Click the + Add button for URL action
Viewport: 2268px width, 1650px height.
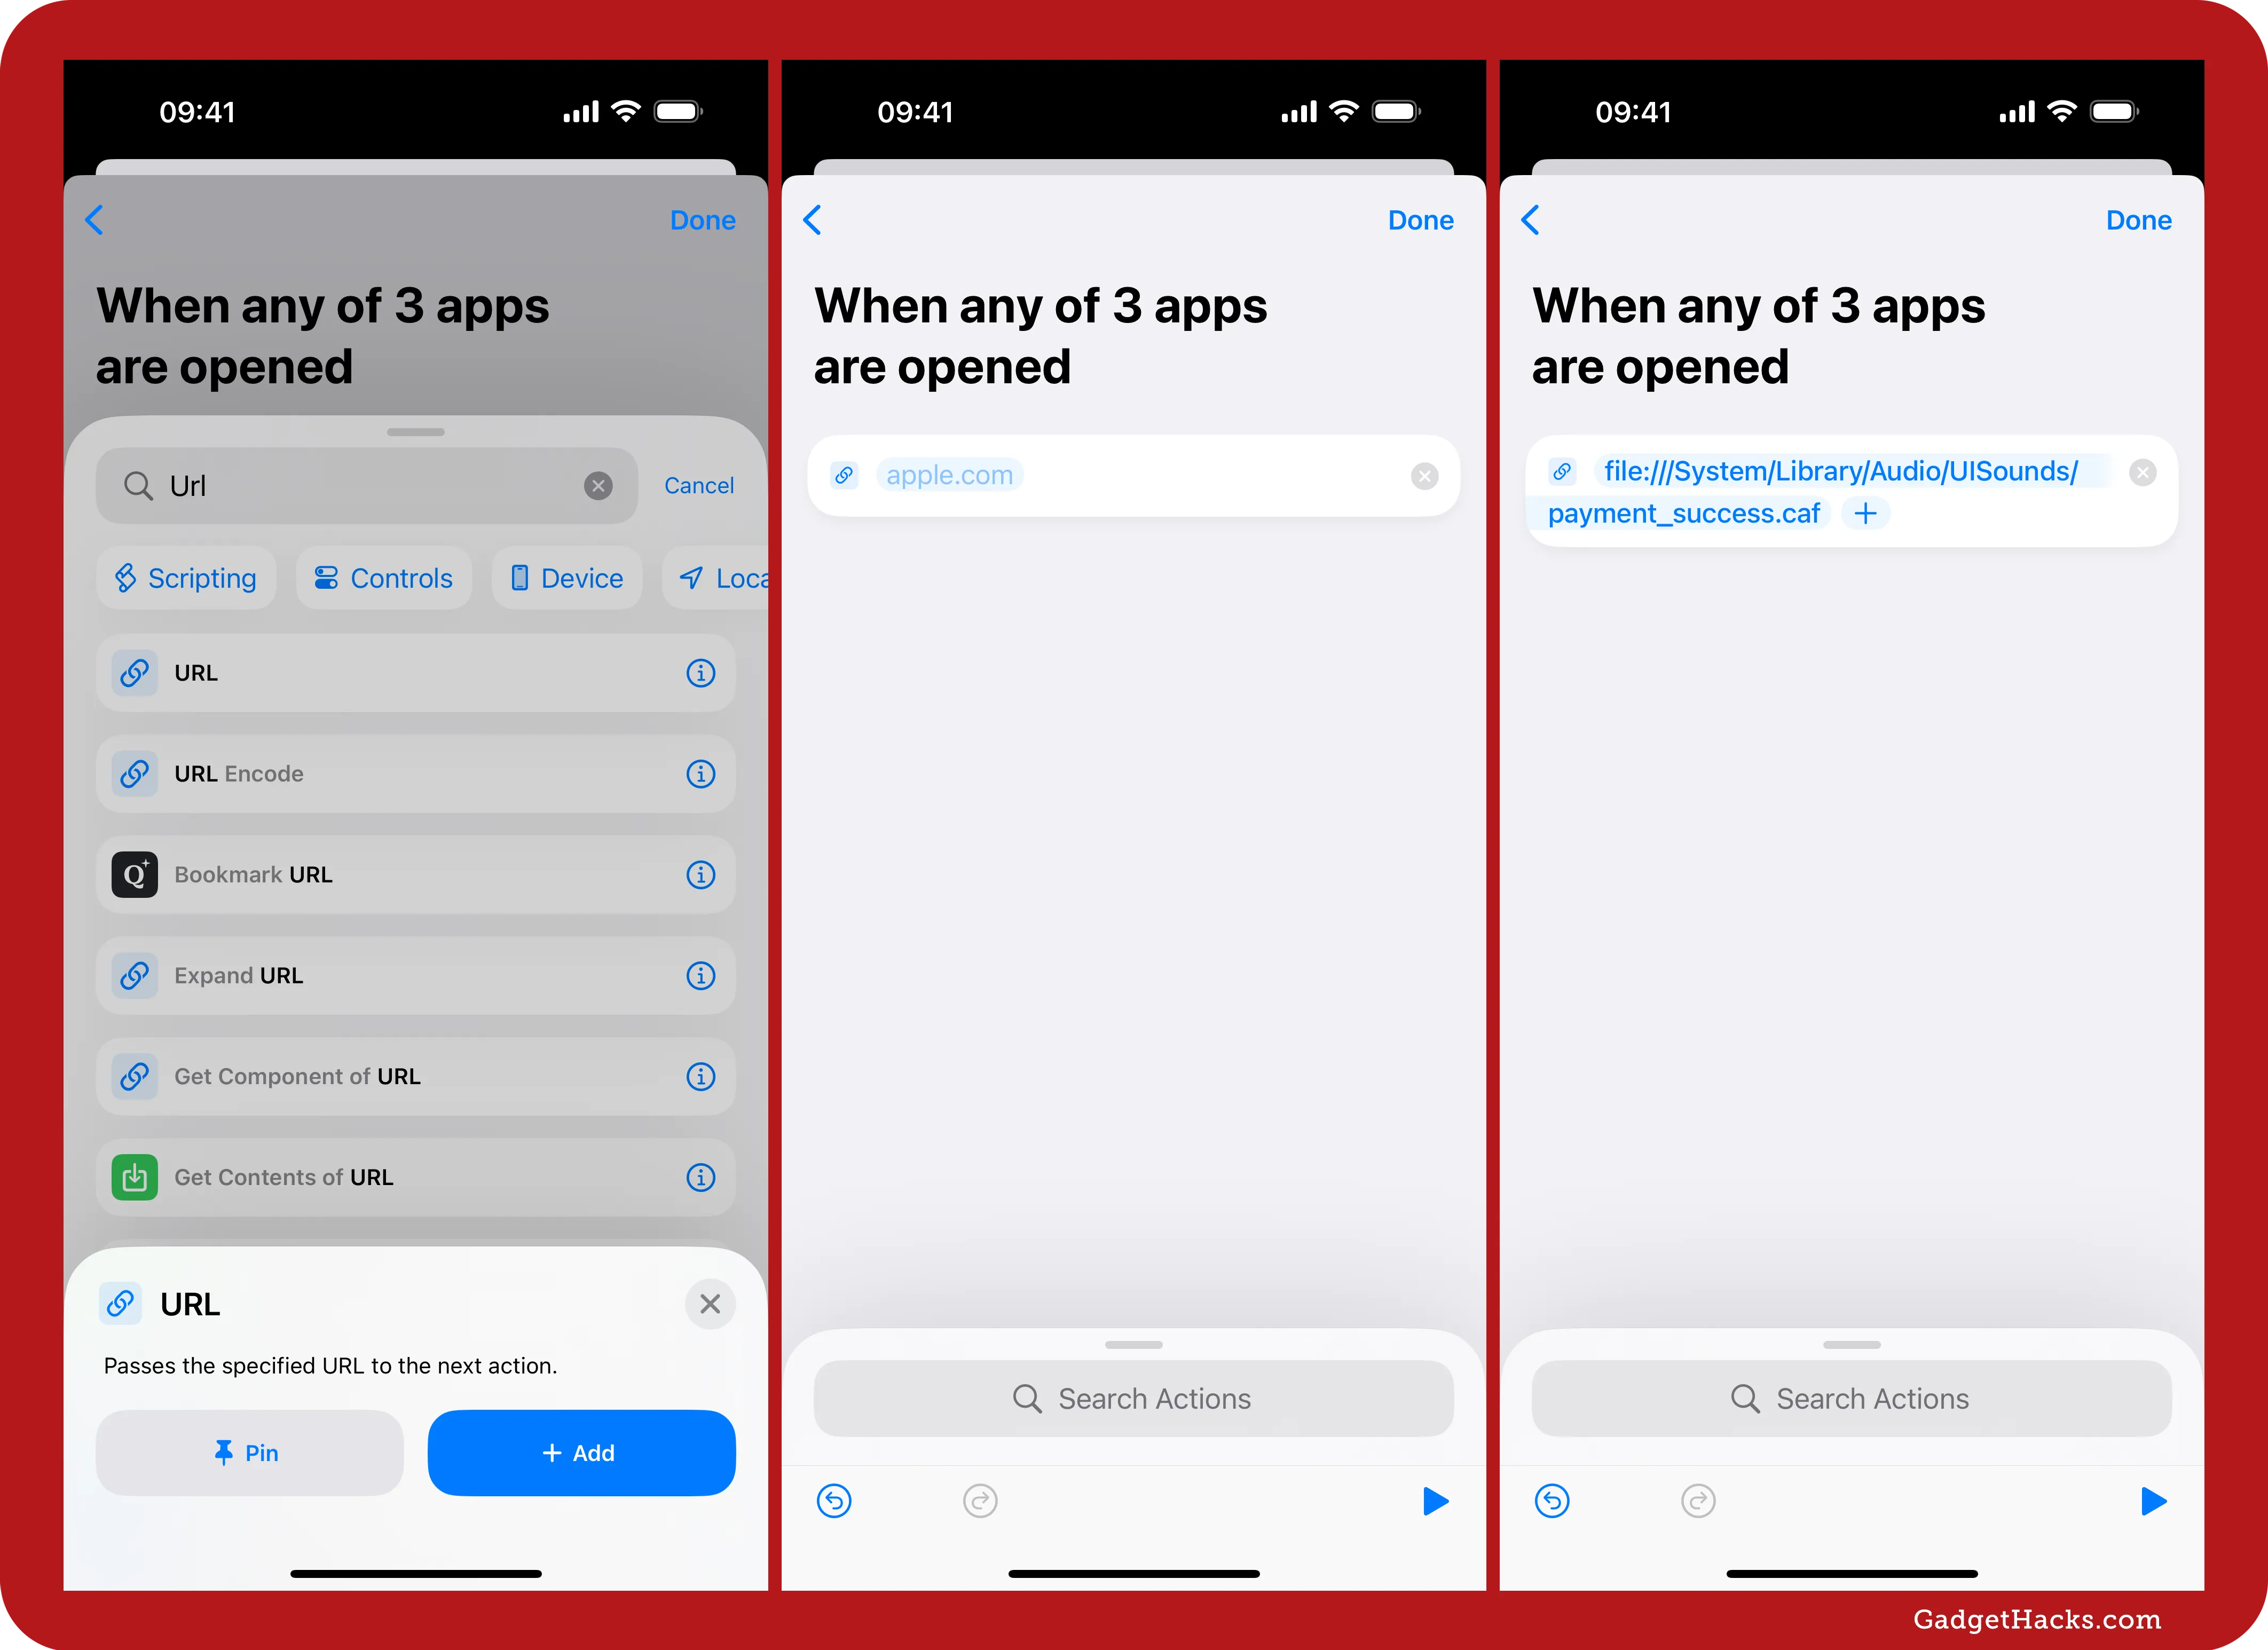(579, 1453)
